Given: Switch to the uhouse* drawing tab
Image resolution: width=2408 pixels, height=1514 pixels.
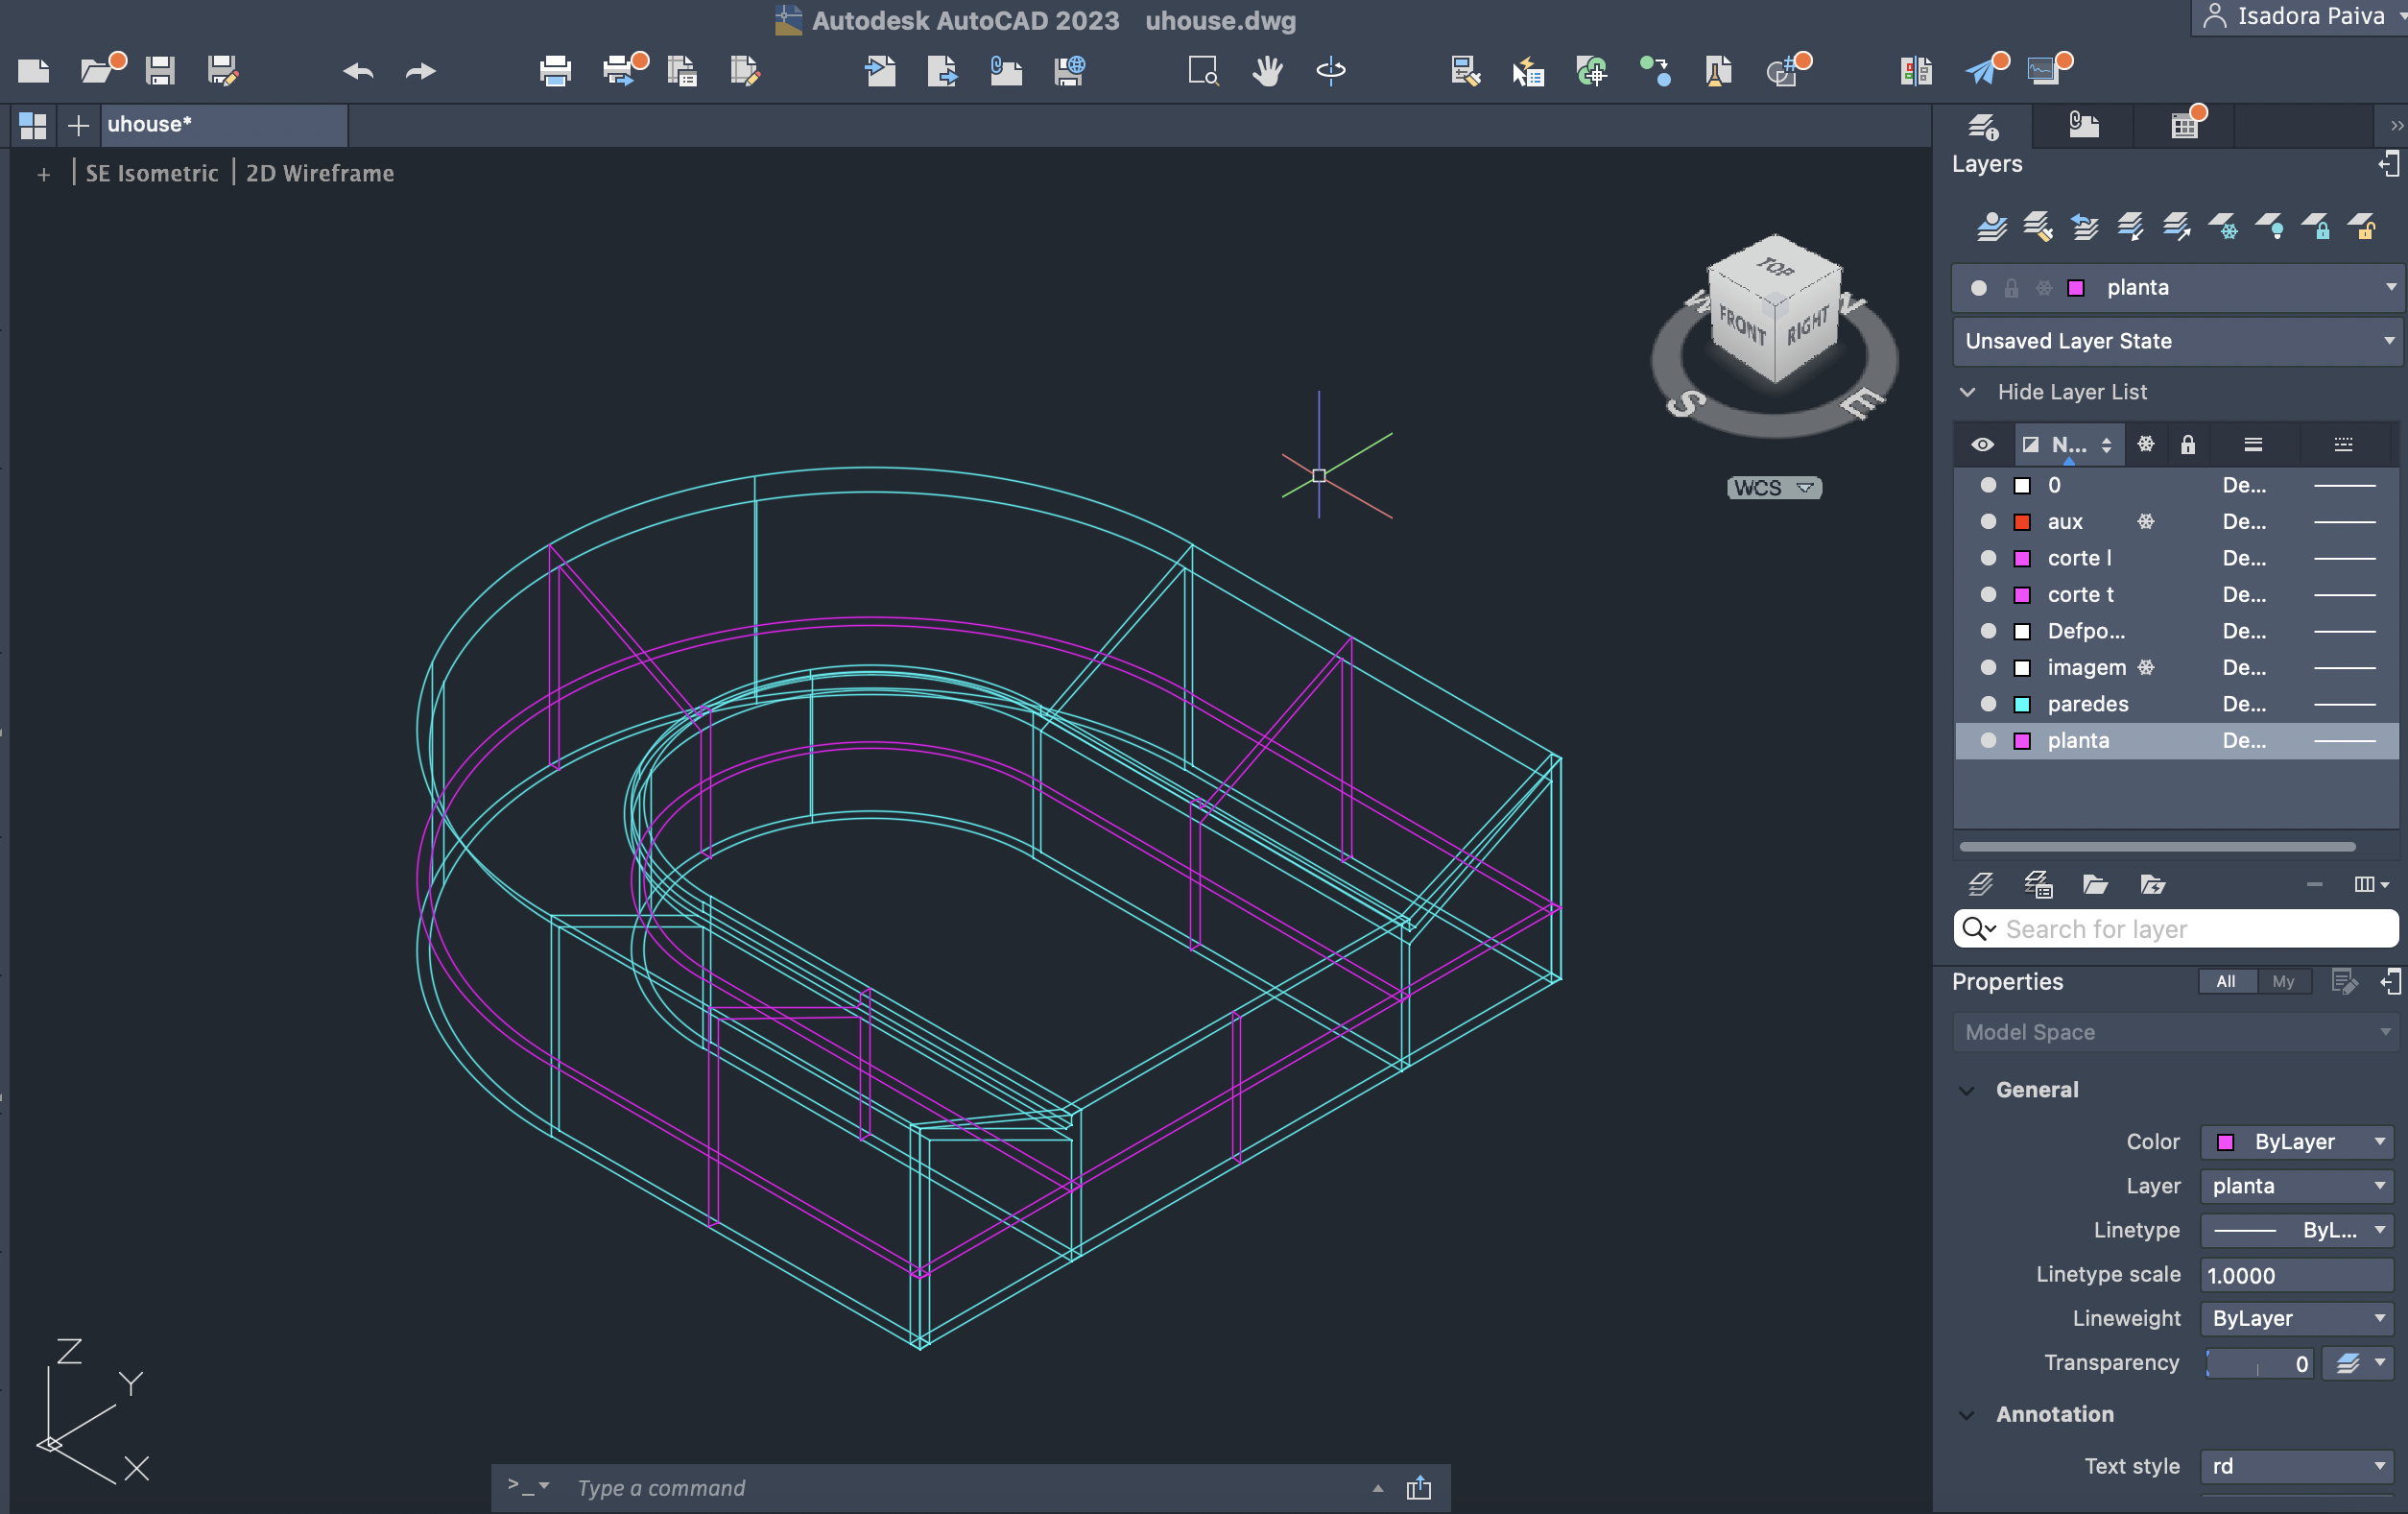Looking at the screenshot, I should pos(150,124).
